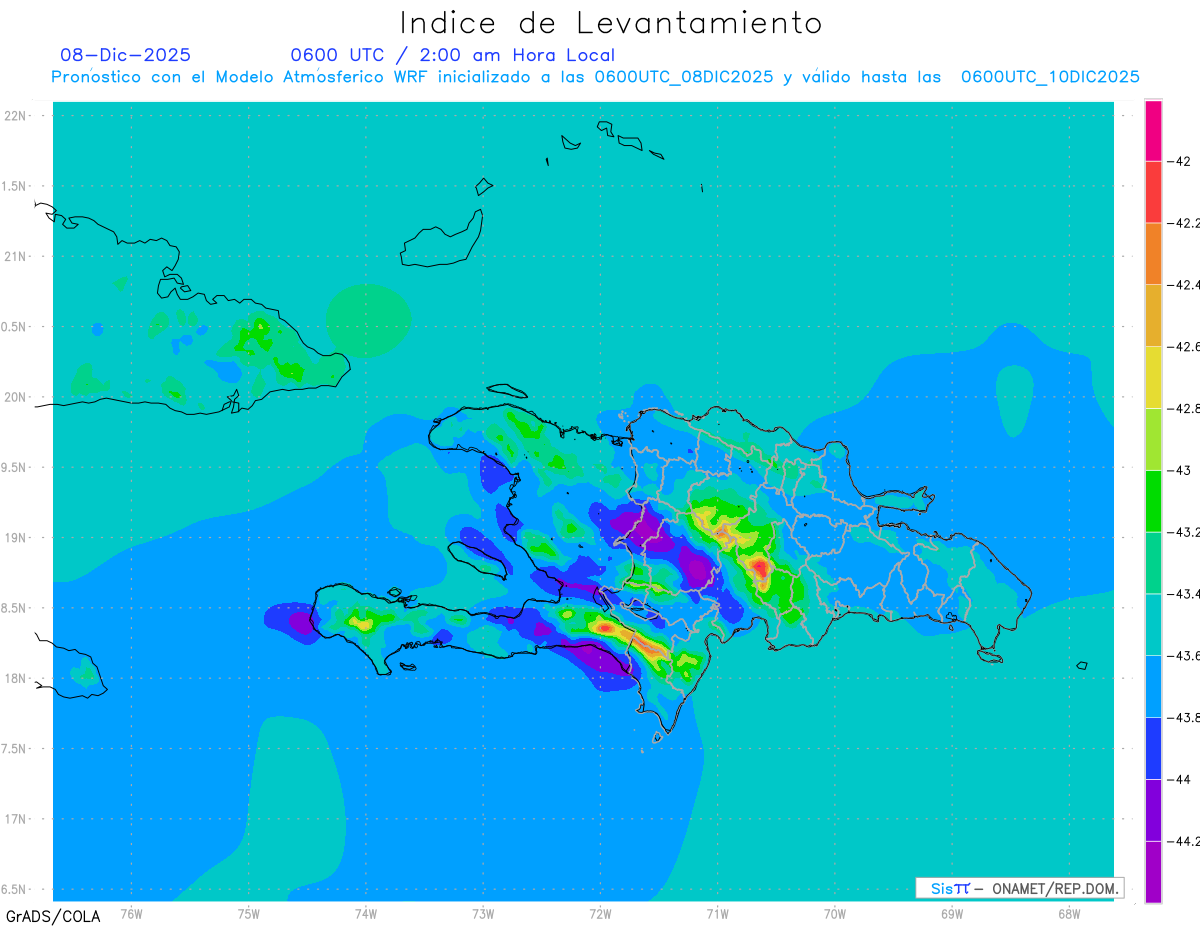Click the '-42.6' colorbar label
This screenshot has height=927, width=1200.
coord(1185,347)
